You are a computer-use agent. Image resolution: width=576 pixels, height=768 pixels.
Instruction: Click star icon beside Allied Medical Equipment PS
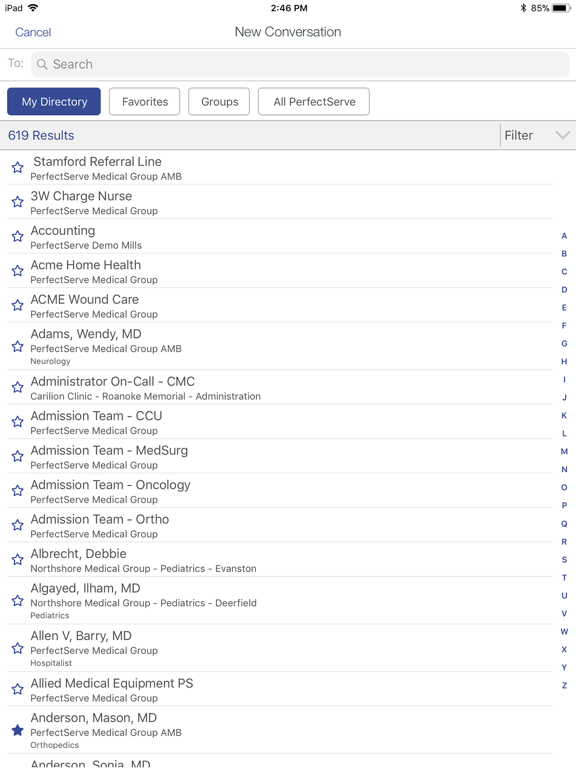pyautogui.click(x=18, y=689)
